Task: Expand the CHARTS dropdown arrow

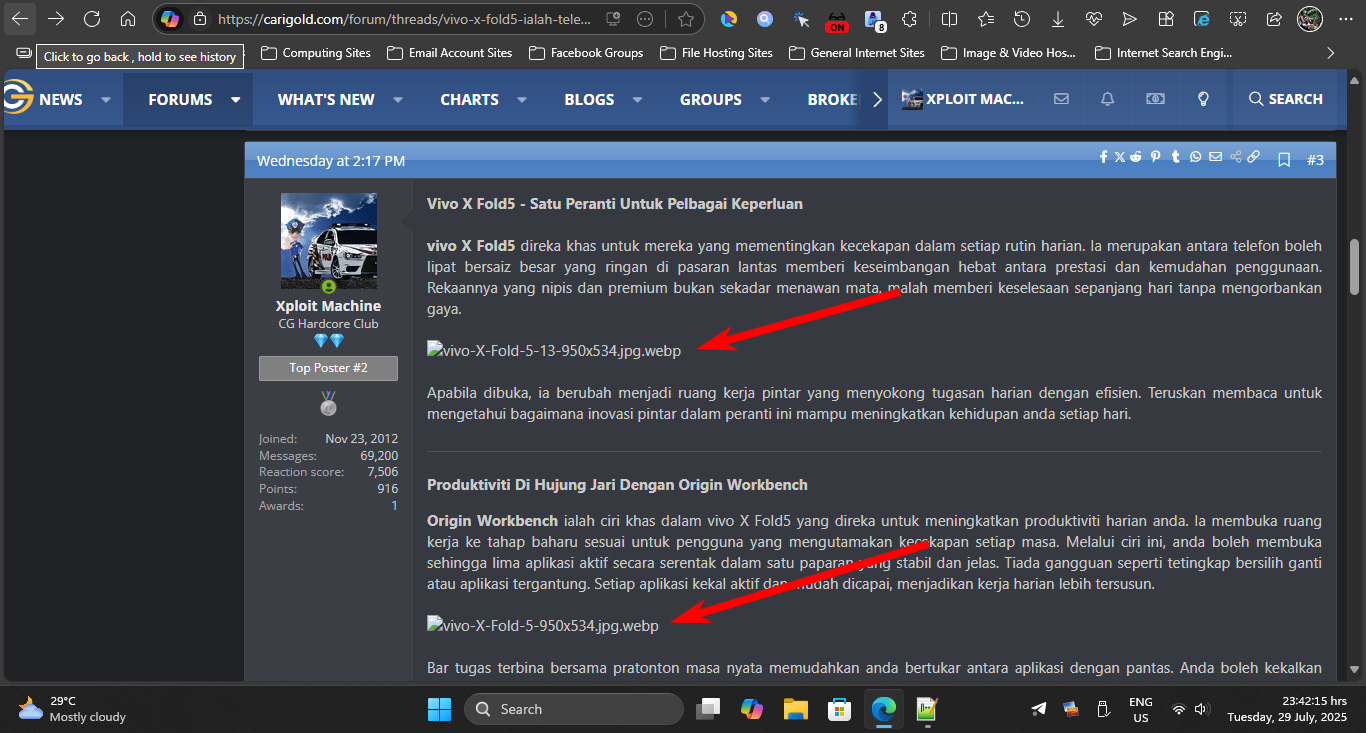Action: tap(522, 100)
